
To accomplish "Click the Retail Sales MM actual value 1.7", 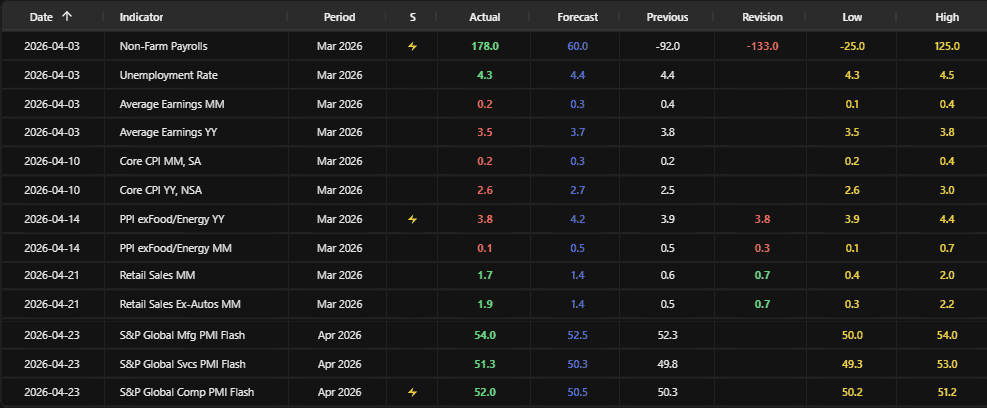I will coord(485,275).
